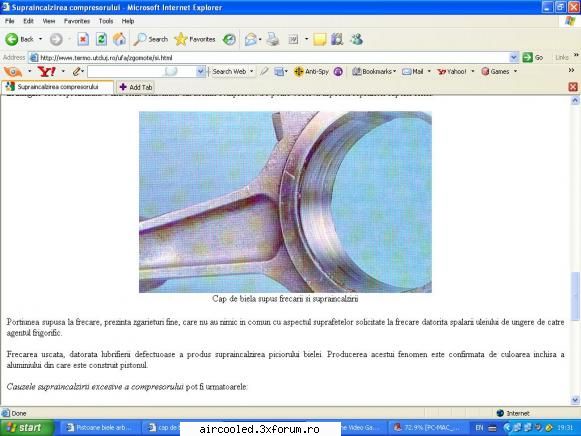The image size is (581, 436).
Task: Expand the address bar URL dropdown
Action: coord(513,57)
